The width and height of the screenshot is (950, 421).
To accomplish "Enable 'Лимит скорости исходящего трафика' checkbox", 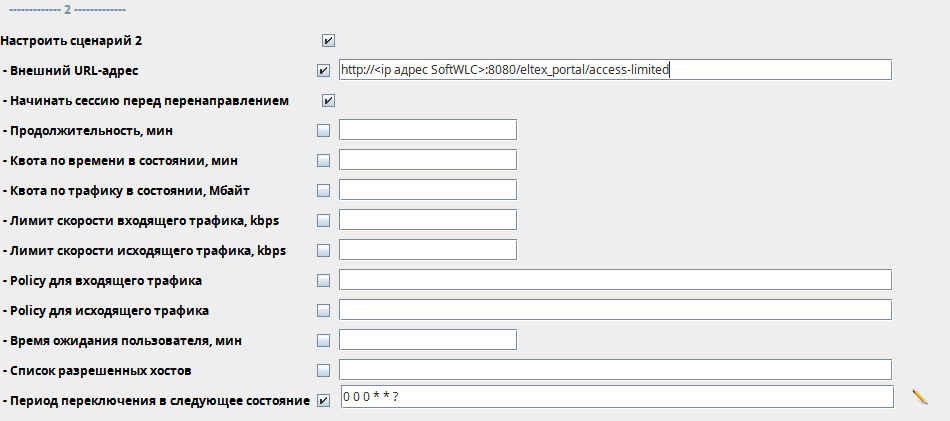I will (x=322, y=250).
